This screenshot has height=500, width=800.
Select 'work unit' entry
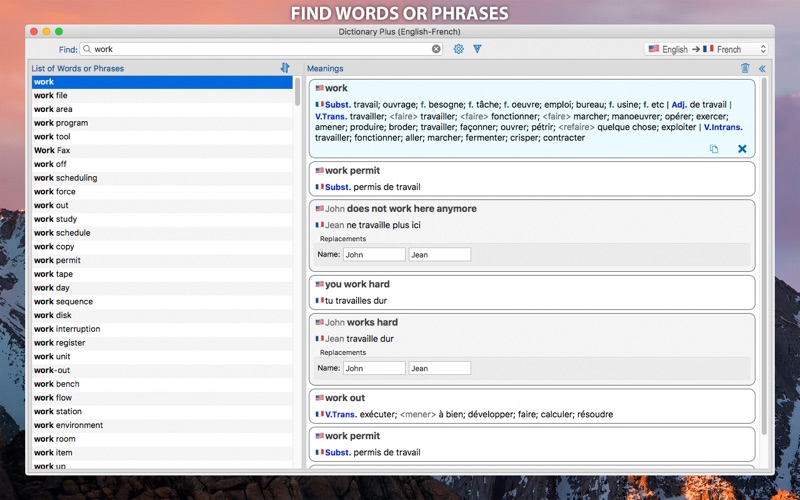click(162, 357)
